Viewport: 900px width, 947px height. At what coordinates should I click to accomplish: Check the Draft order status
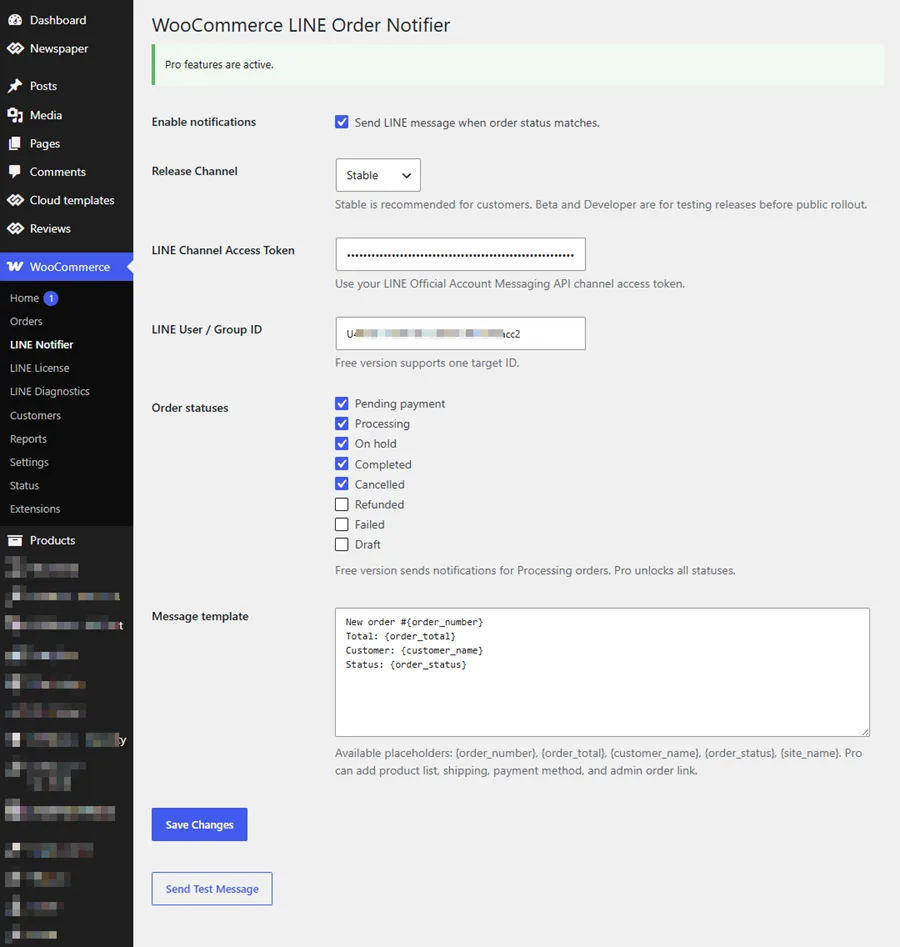[342, 544]
